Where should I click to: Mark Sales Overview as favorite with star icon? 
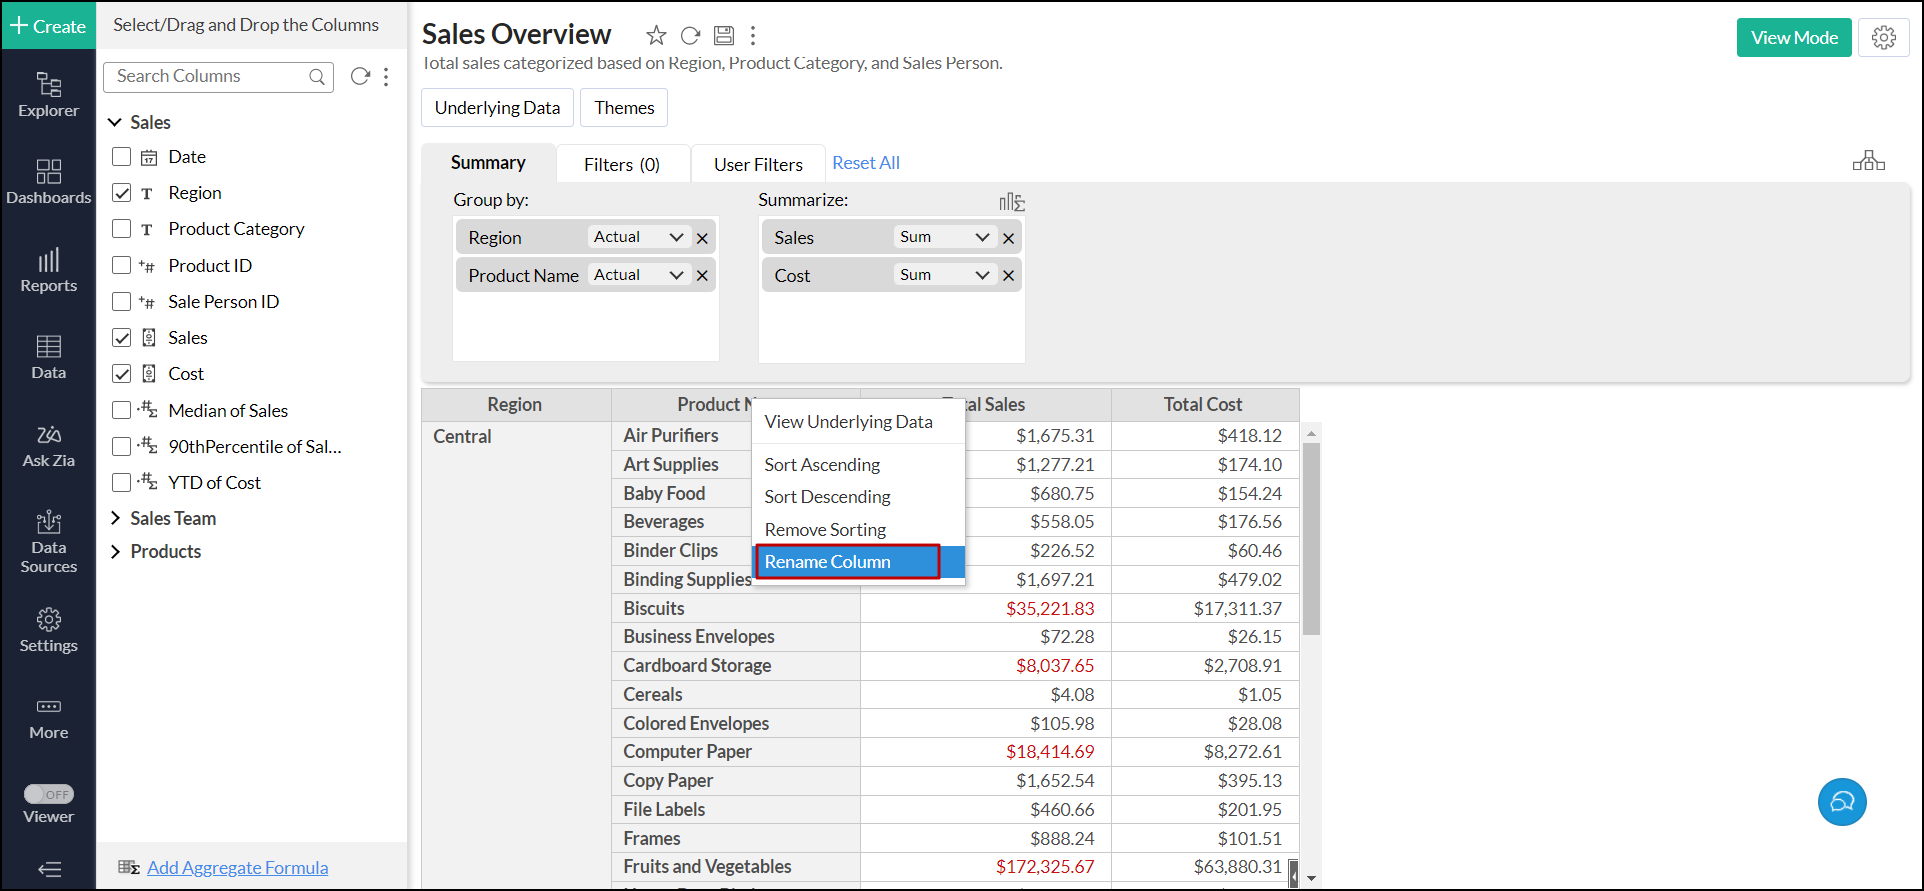click(x=656, y=36)
